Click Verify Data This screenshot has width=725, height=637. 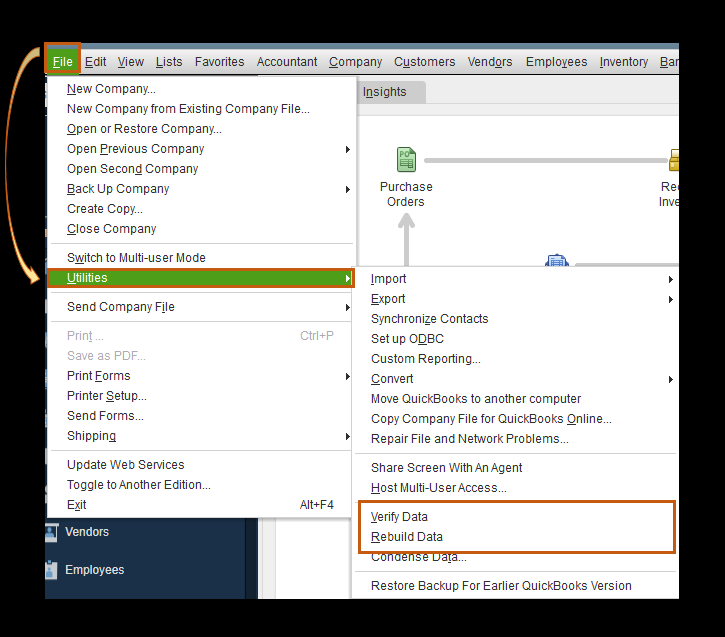(516, 517)
